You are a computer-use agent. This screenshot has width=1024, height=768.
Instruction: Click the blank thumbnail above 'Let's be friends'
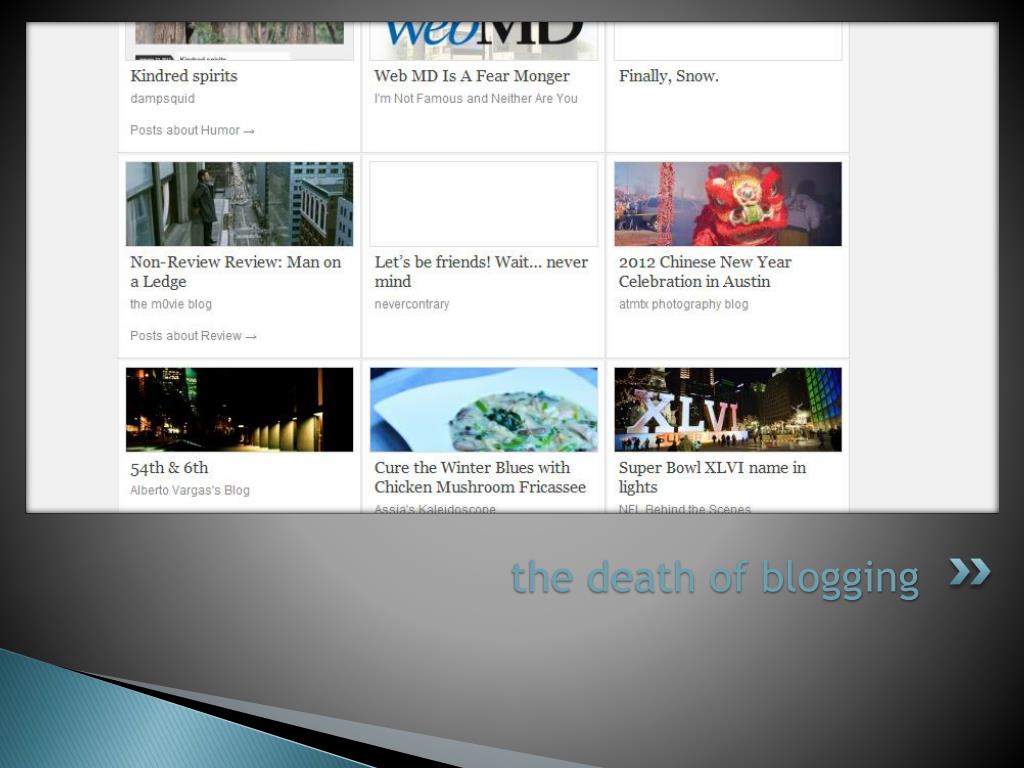pos(483,204)
